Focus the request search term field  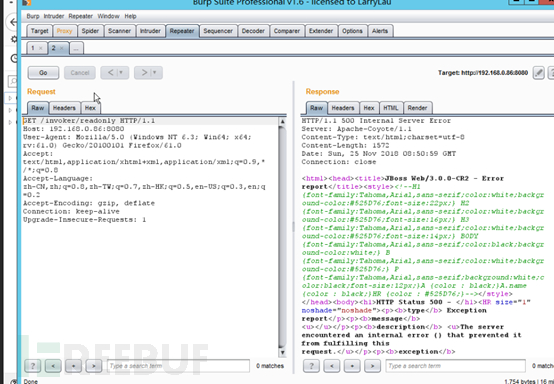tap(178, 366)
